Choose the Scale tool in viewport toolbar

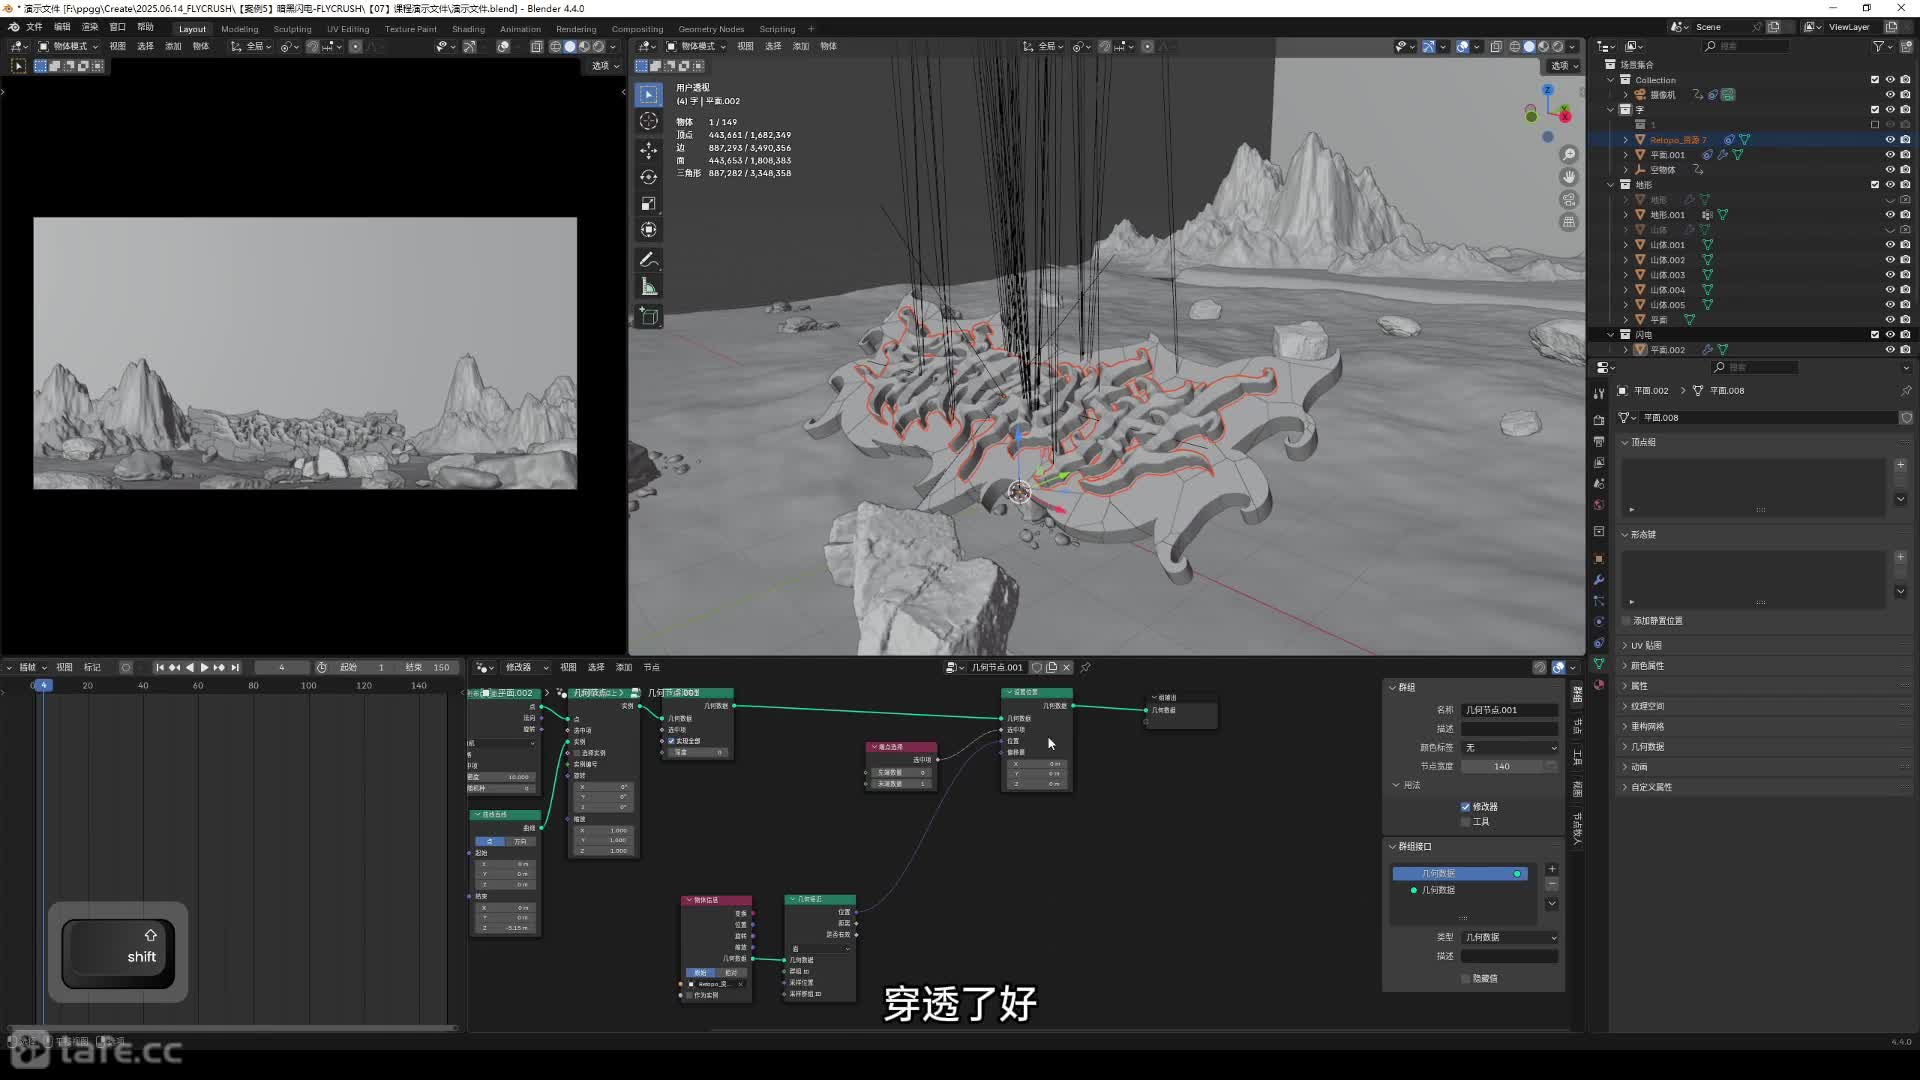[x=649, y=204]
